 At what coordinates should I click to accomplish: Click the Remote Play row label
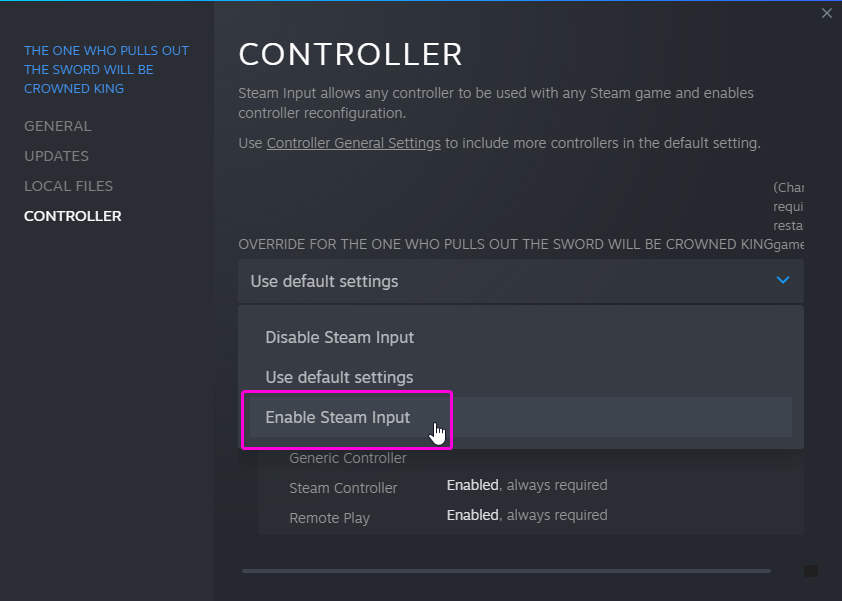[x=329, y=518]
